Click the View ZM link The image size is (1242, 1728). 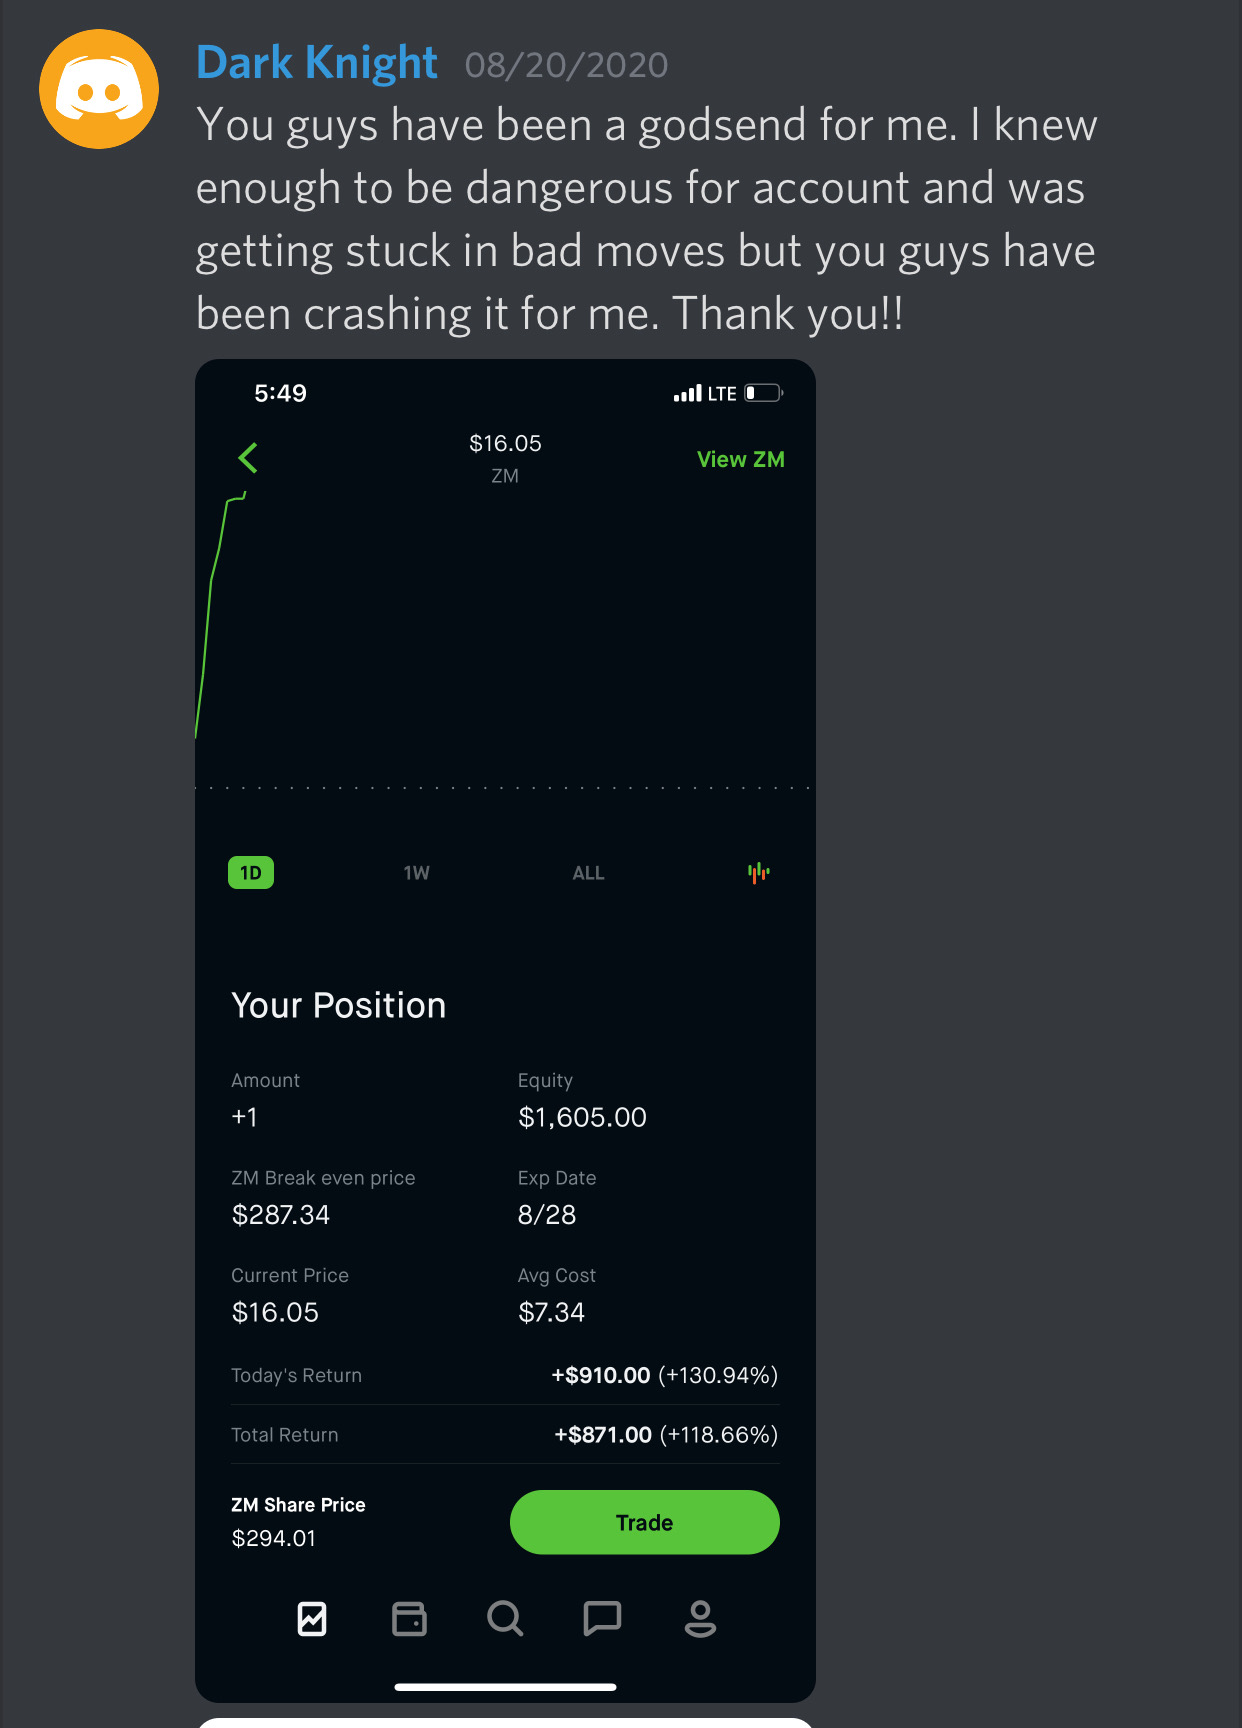[741, 459]
